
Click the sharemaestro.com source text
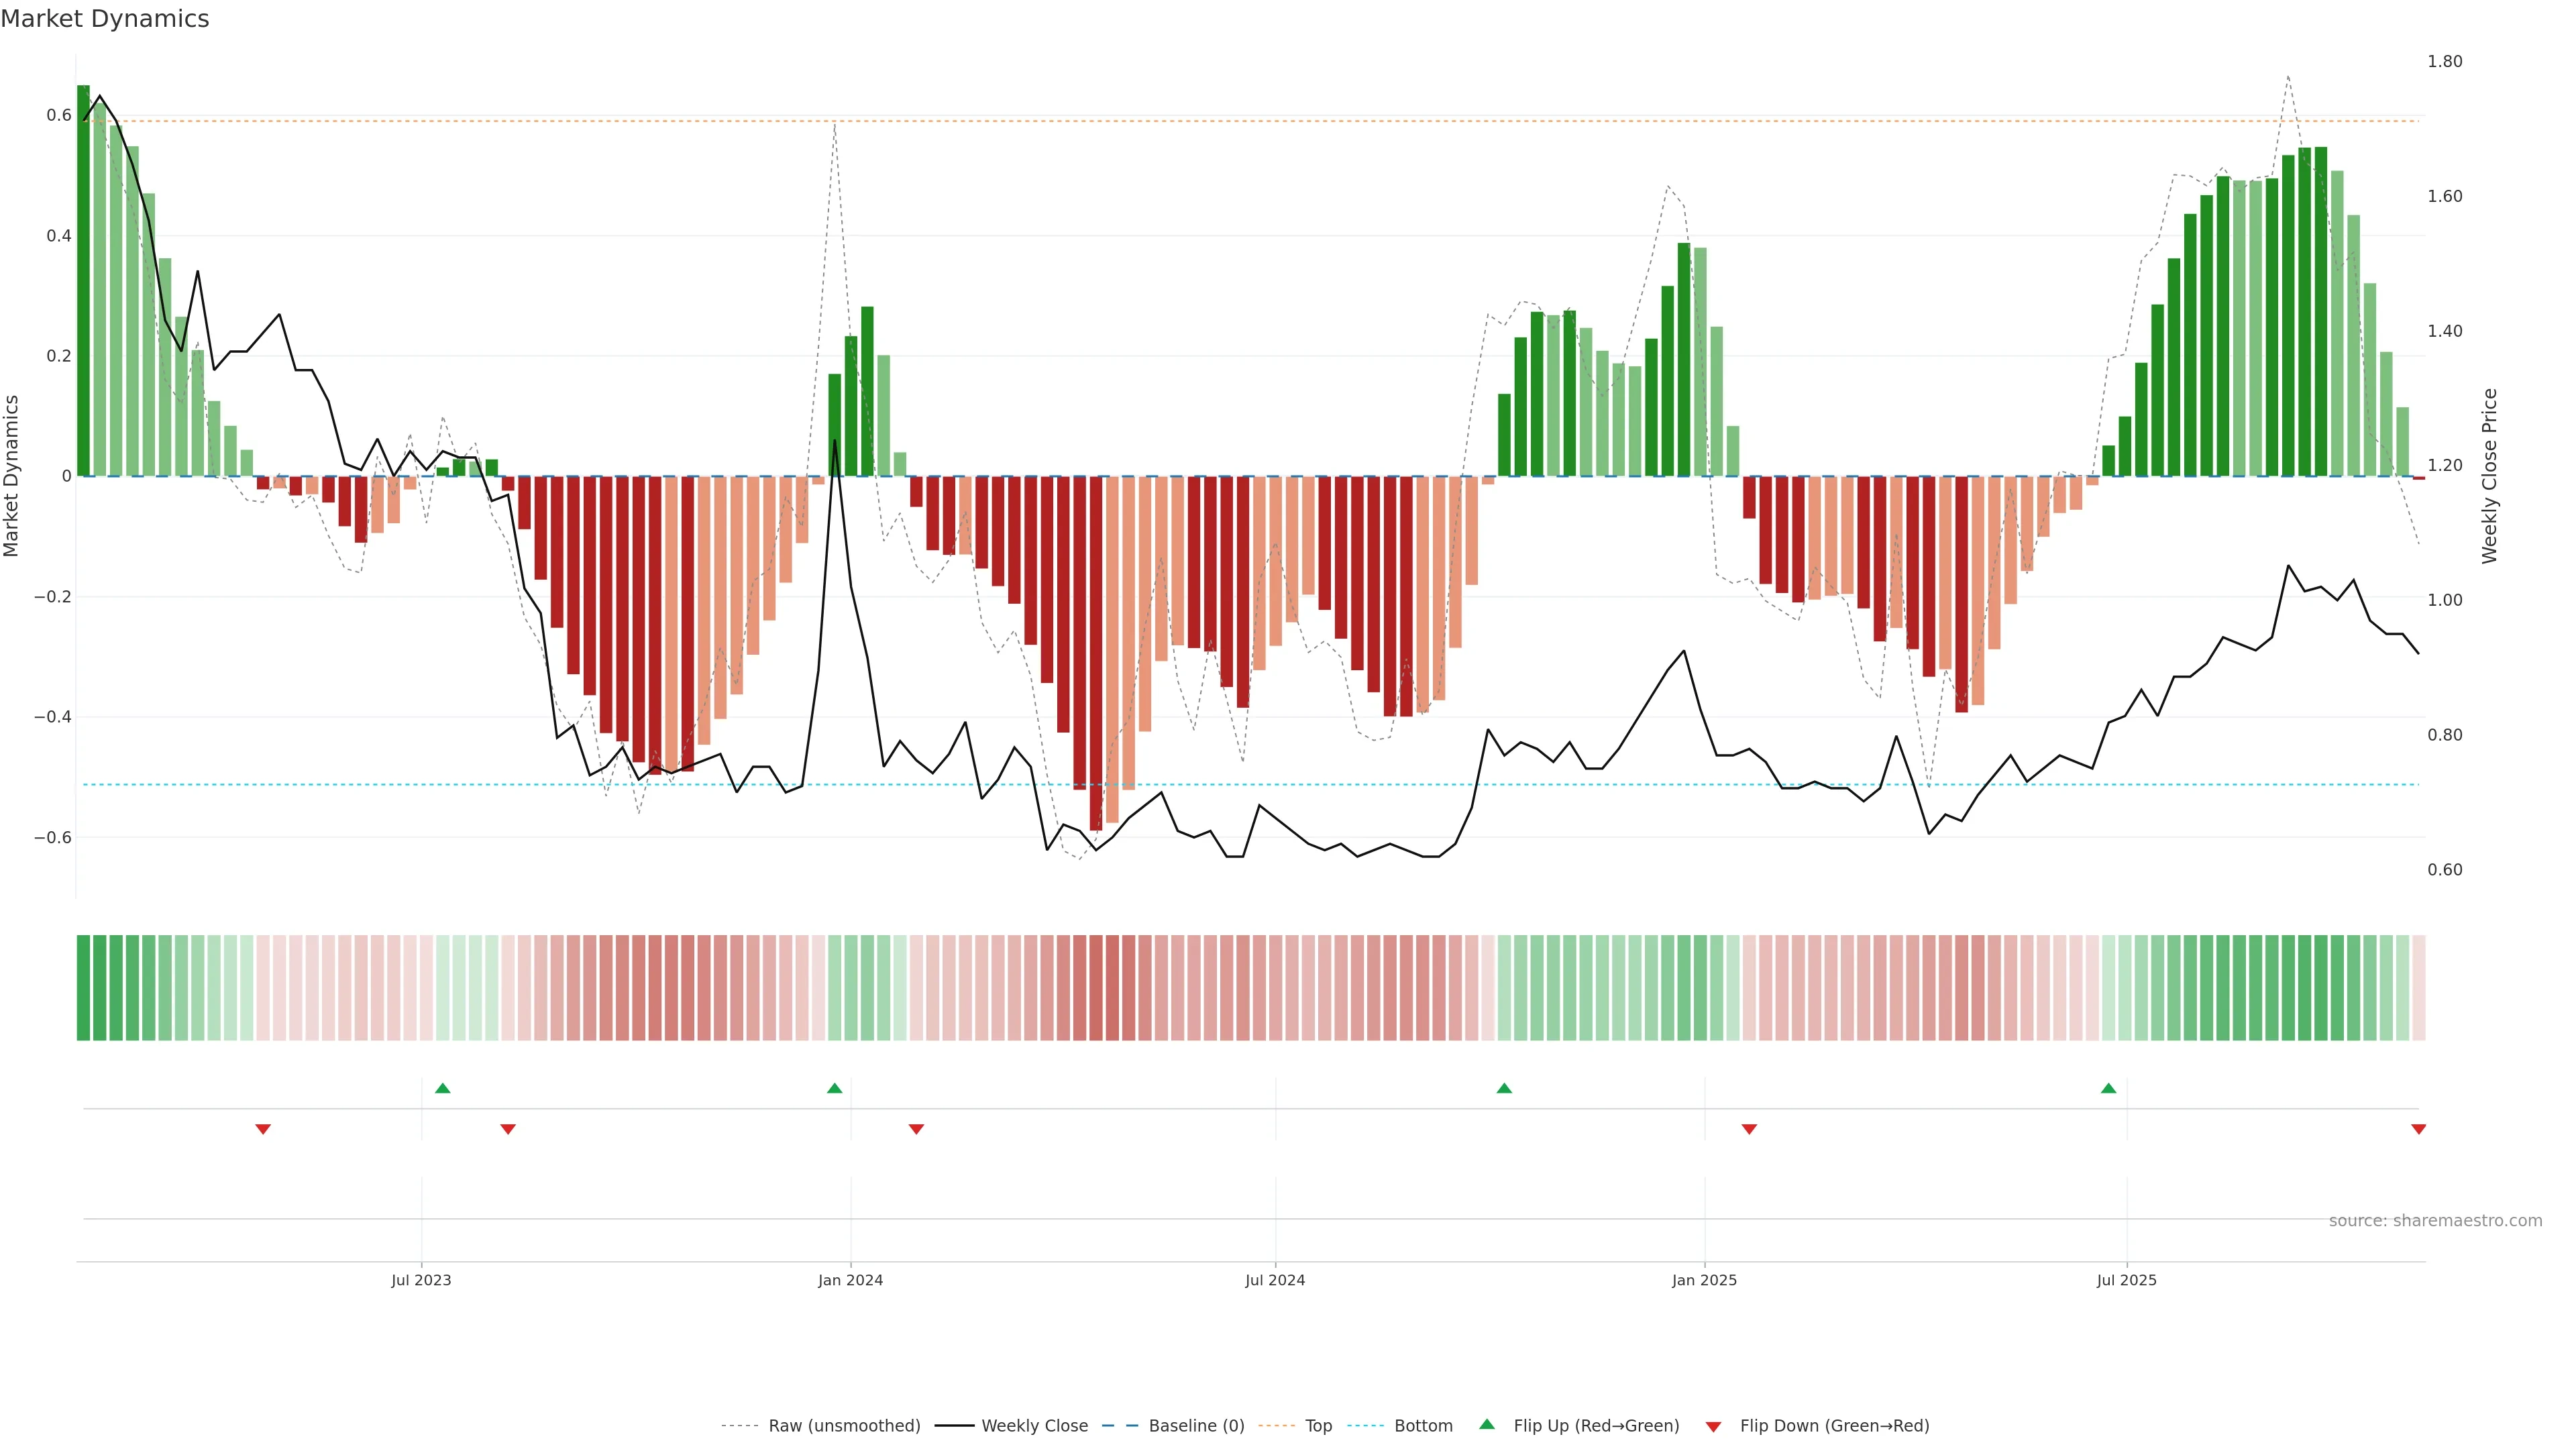[2435, 1221]
